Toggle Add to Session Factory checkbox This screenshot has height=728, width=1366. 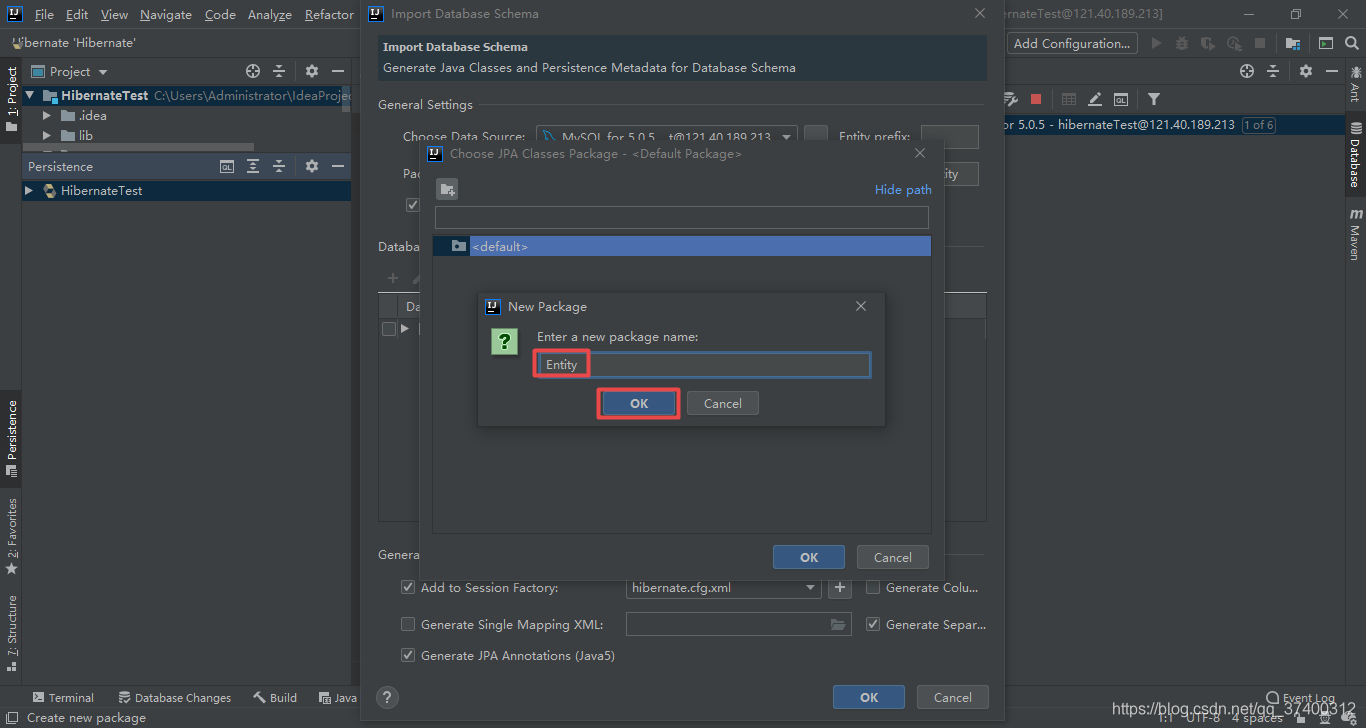[x=408, y=587]
